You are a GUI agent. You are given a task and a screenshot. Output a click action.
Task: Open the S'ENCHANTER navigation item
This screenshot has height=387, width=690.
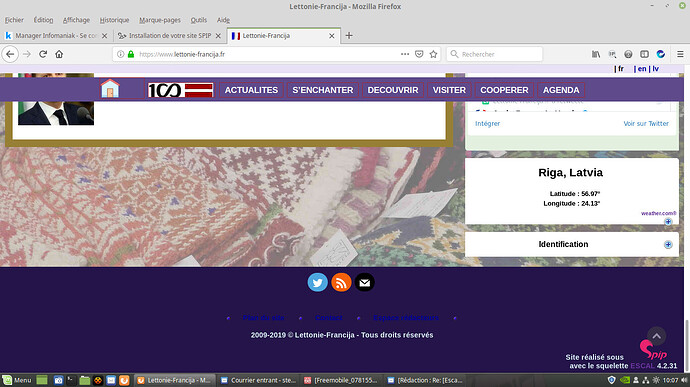pyautogui.click(x=323, y=90)
